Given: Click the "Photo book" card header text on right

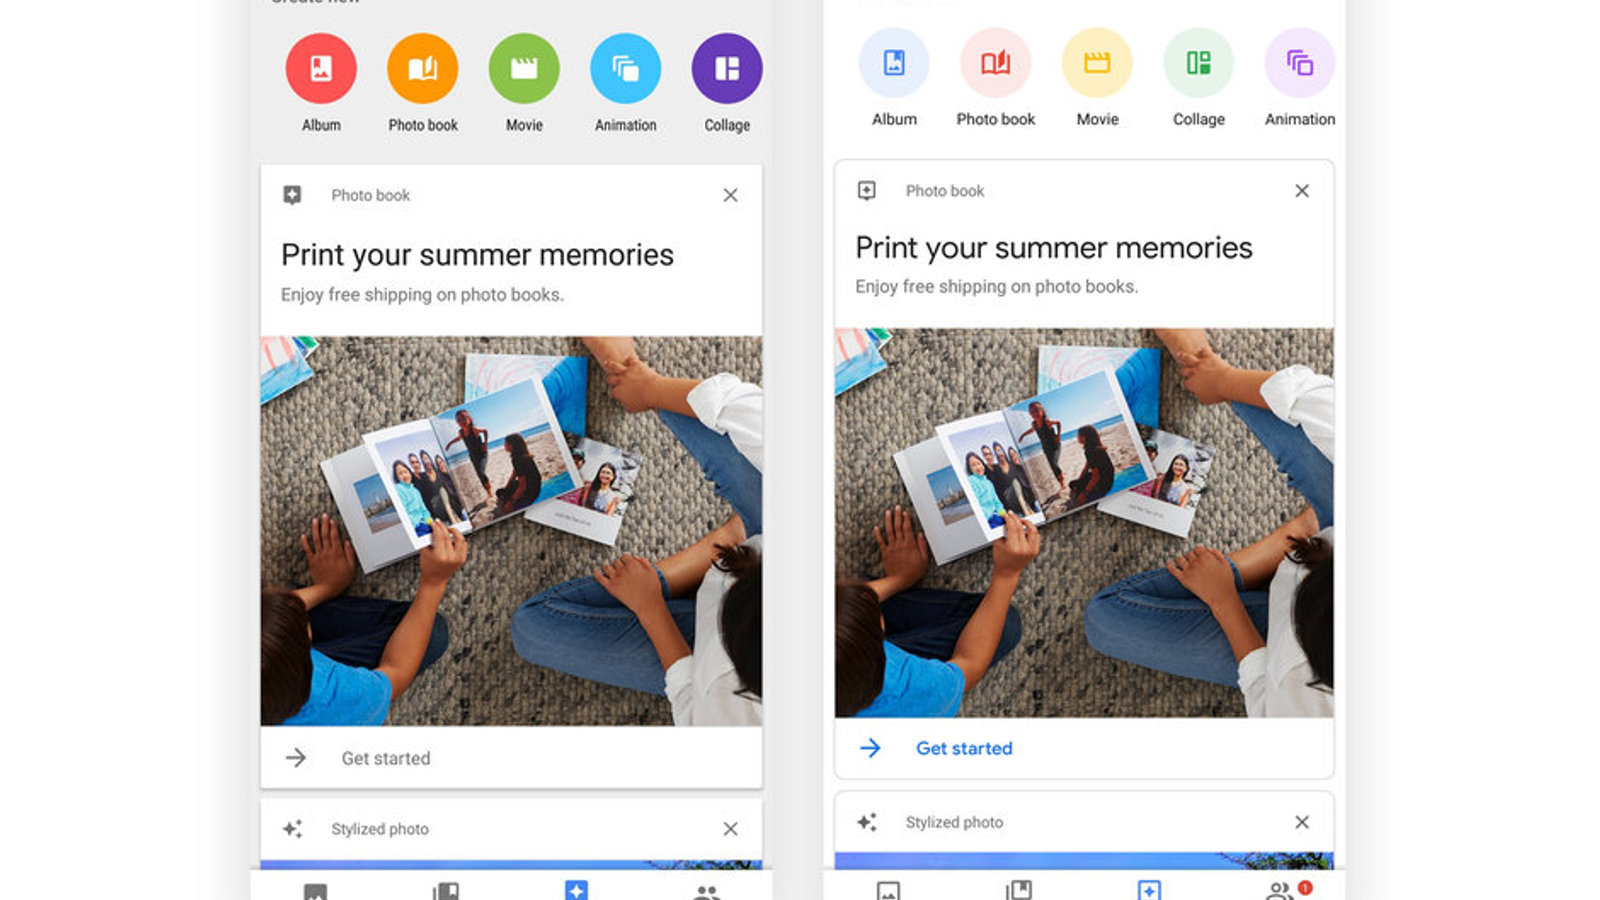Looking at the screenshot, I should point(945,190).
